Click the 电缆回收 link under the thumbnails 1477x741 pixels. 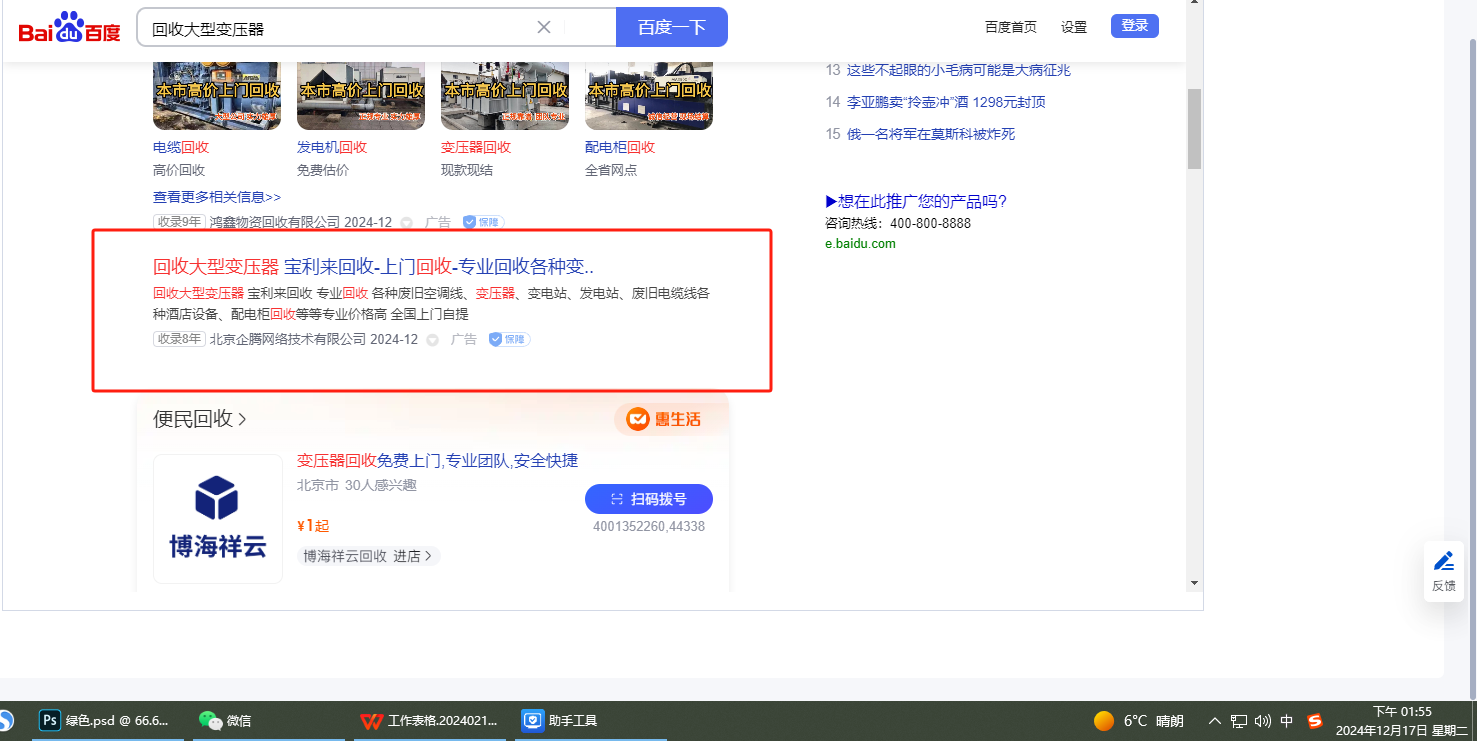pos(181,147)
